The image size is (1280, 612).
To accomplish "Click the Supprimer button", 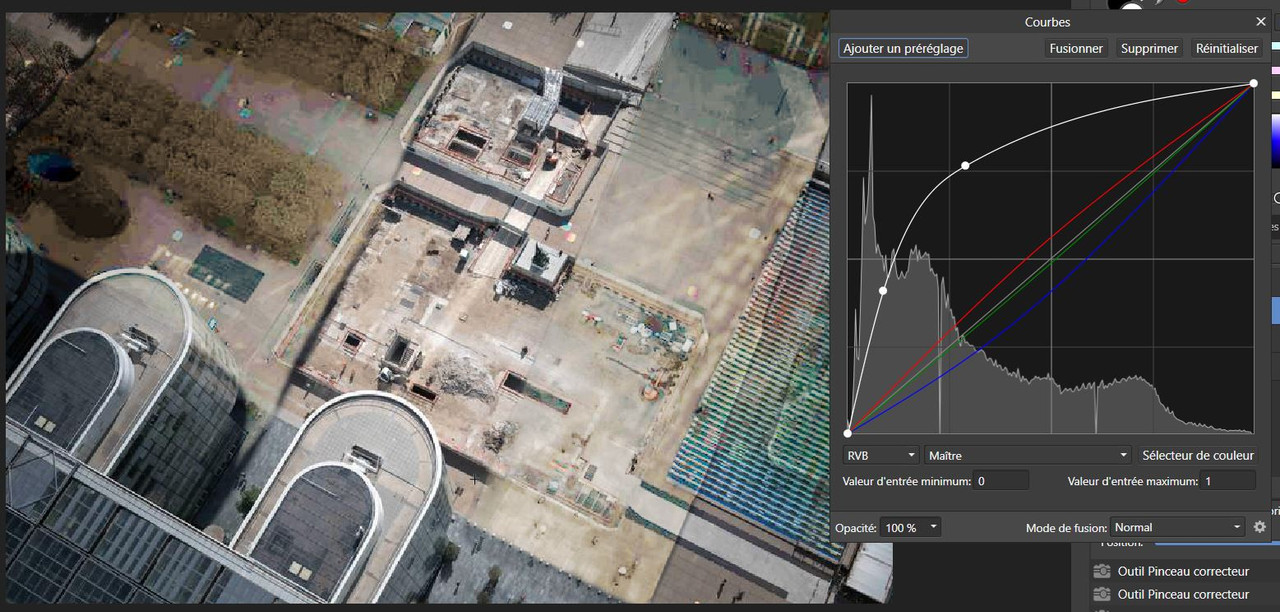I will click(x=1149, y=48).
